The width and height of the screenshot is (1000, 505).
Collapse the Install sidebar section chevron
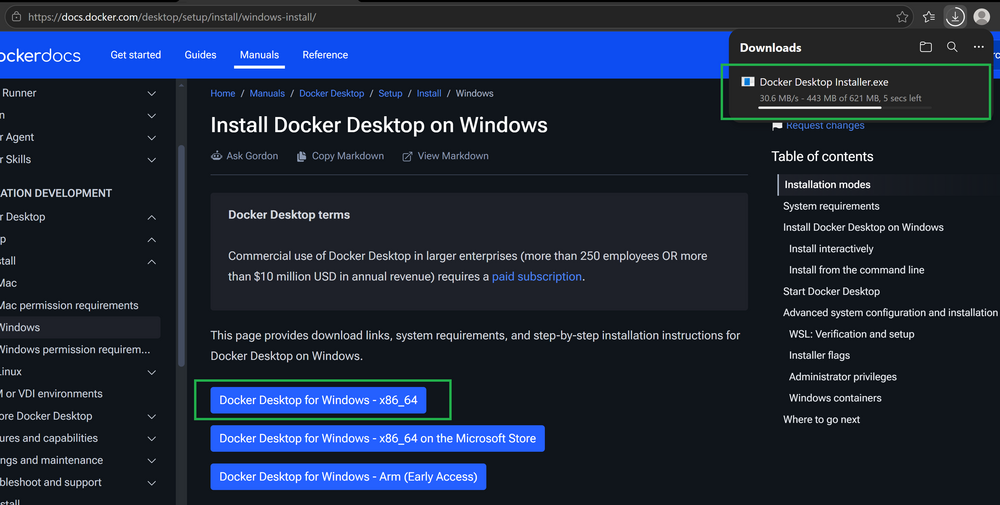[x=152, y=261]
